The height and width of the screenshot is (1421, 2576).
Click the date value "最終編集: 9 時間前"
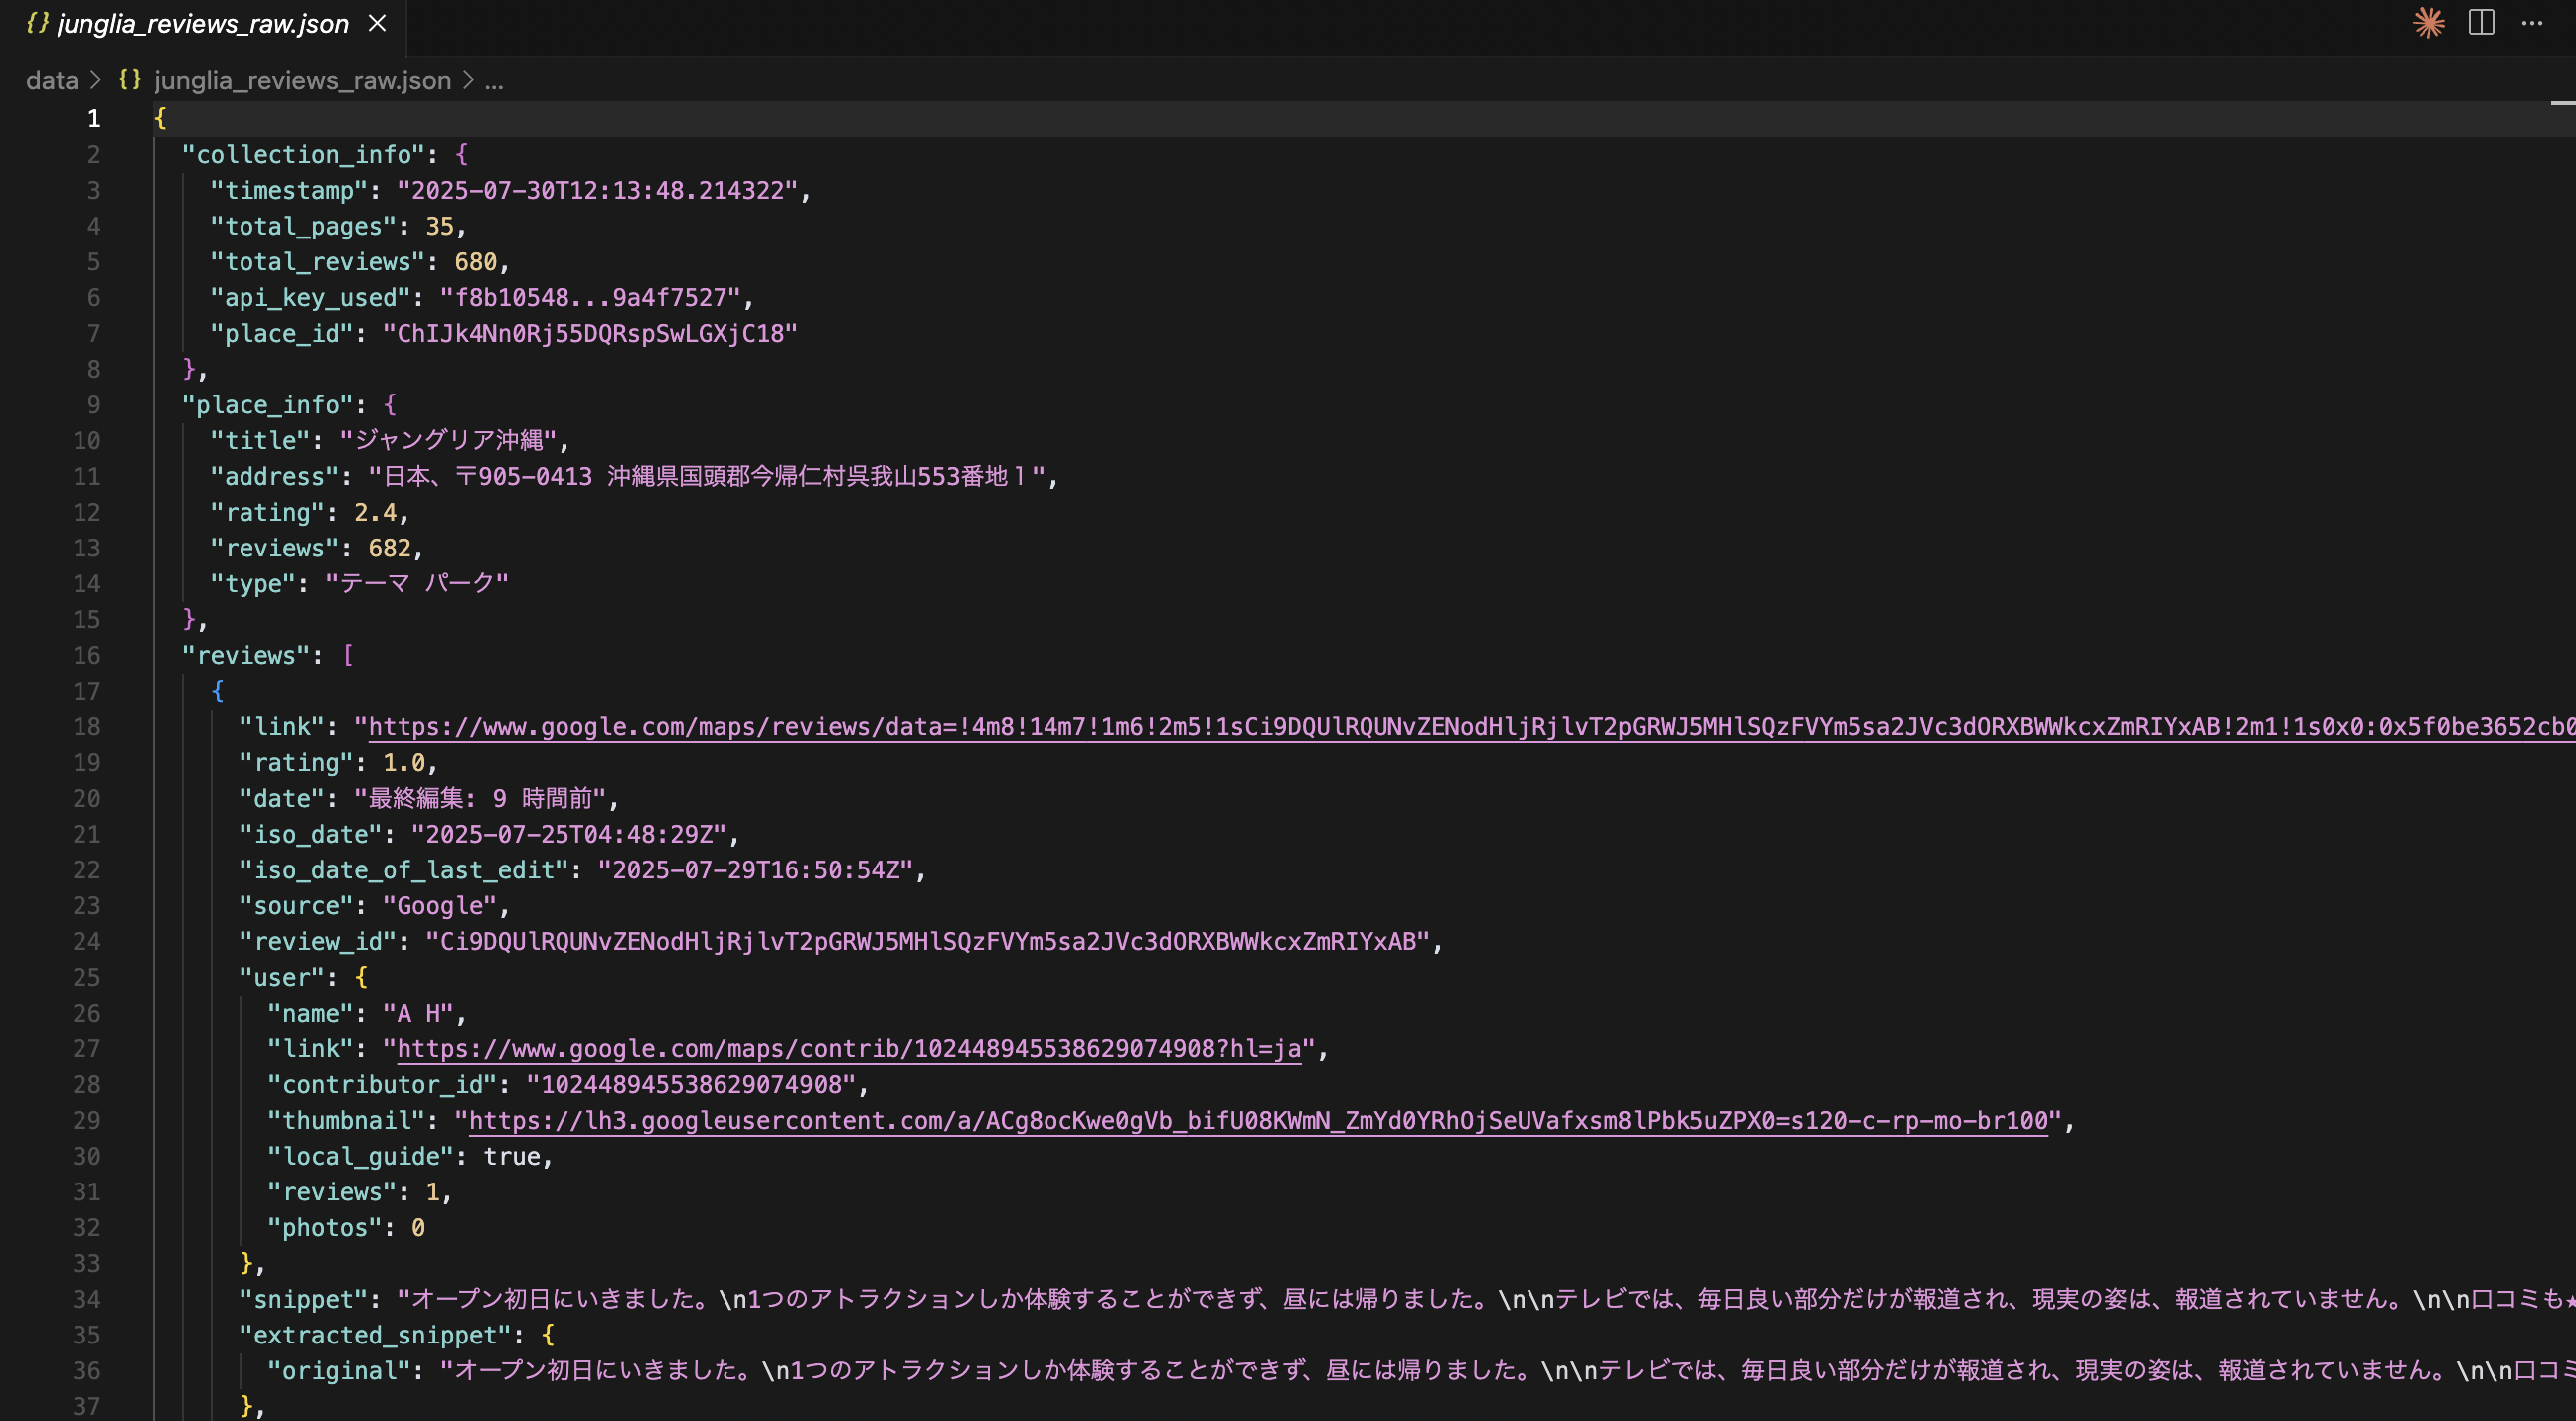[x=480, y=799]
